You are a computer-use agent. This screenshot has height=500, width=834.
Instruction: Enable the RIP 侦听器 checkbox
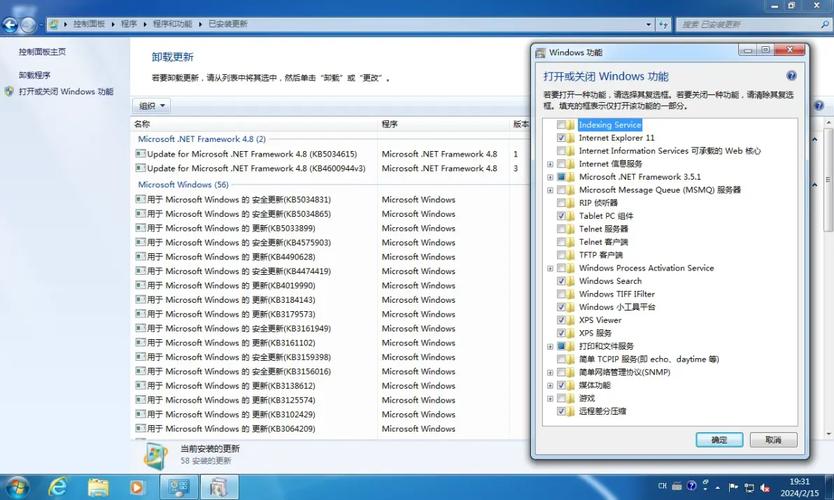(x=561, y=203)
